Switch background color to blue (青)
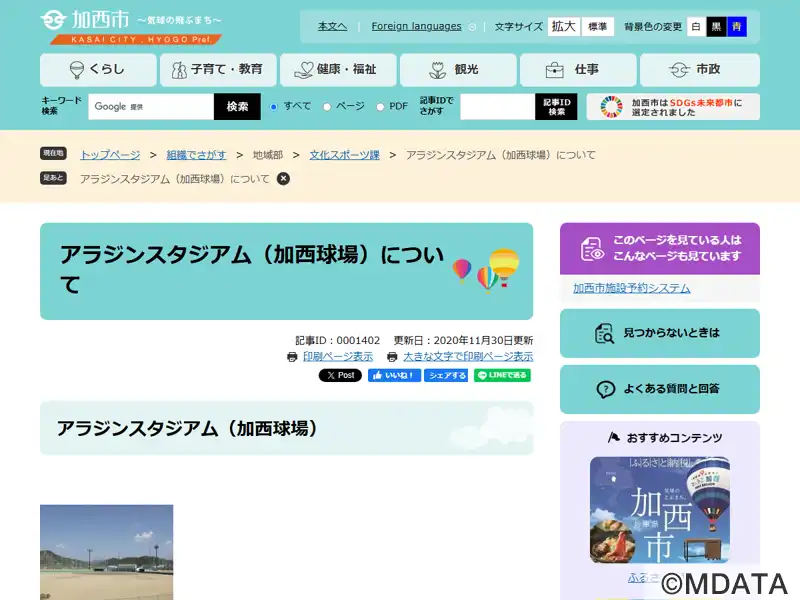The image size is (800, 600). [x=737, y=27]
